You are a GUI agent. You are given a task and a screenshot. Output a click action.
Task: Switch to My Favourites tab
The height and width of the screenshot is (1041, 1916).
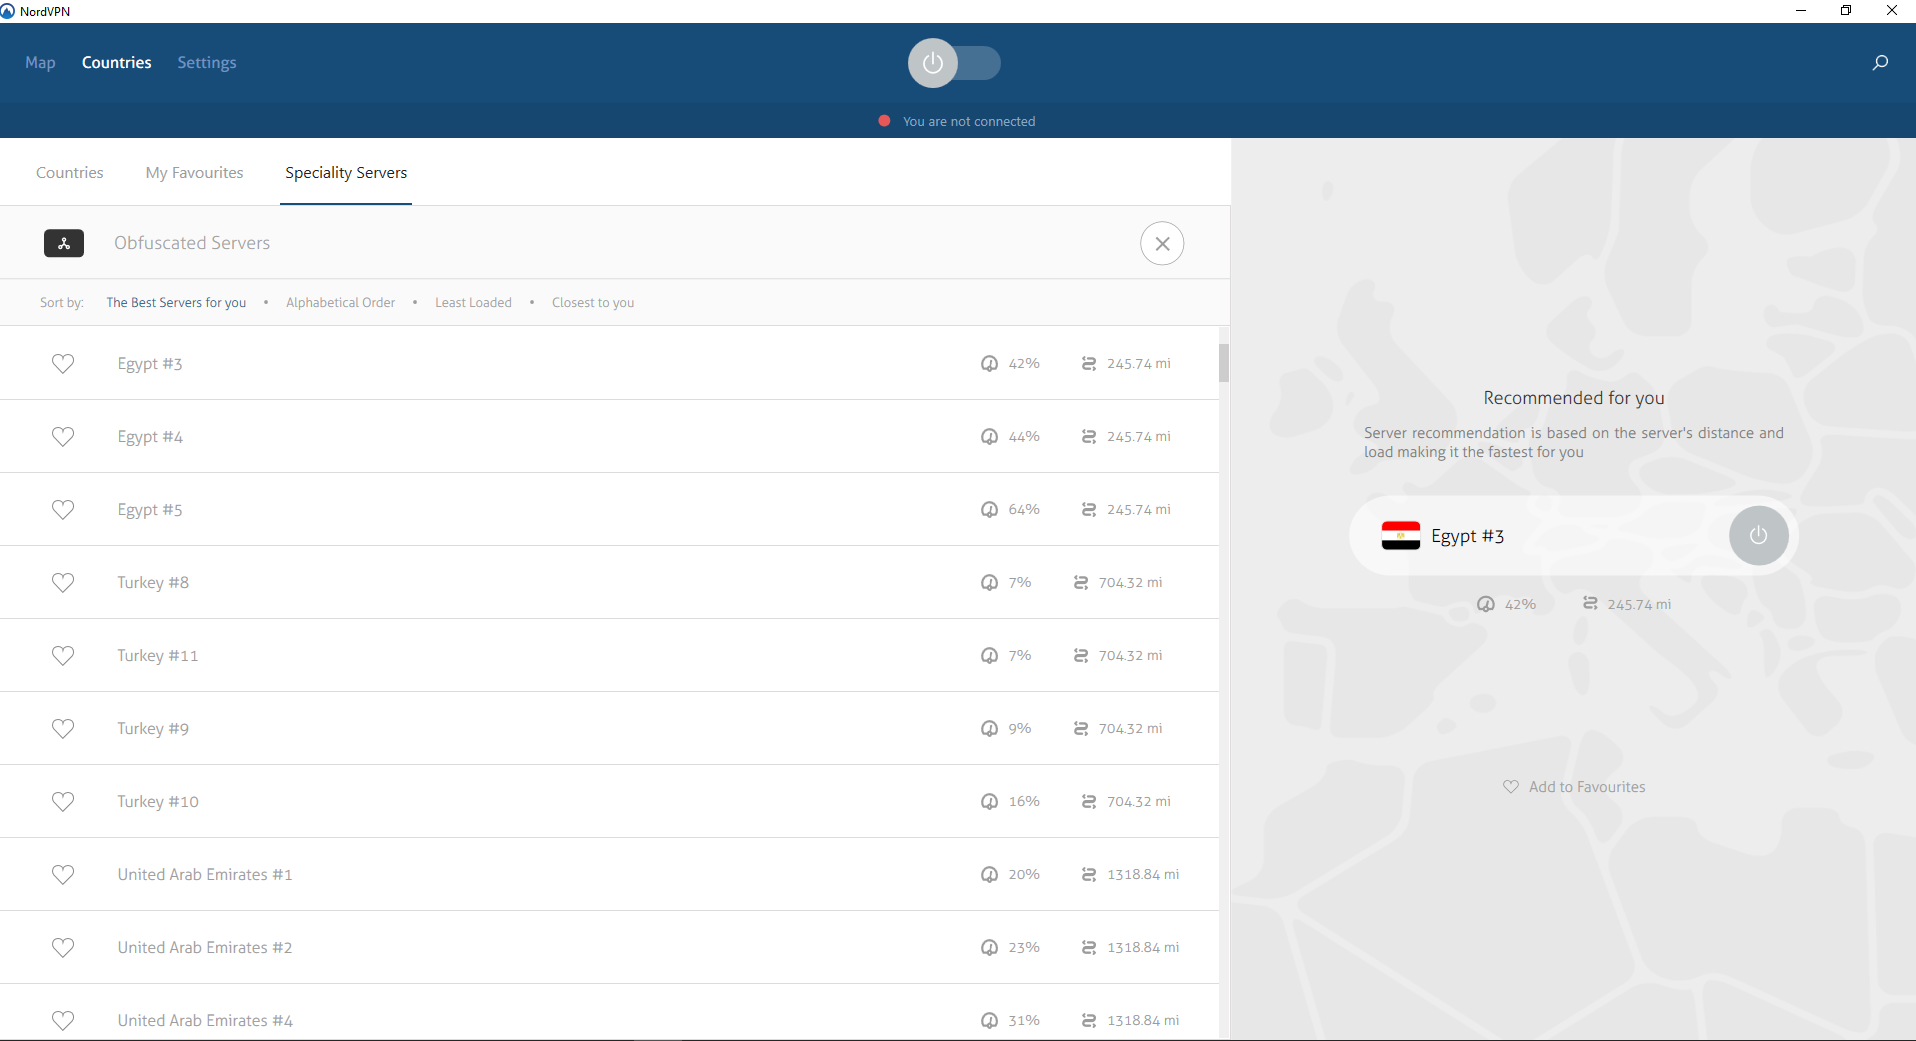tap(194, 172)
